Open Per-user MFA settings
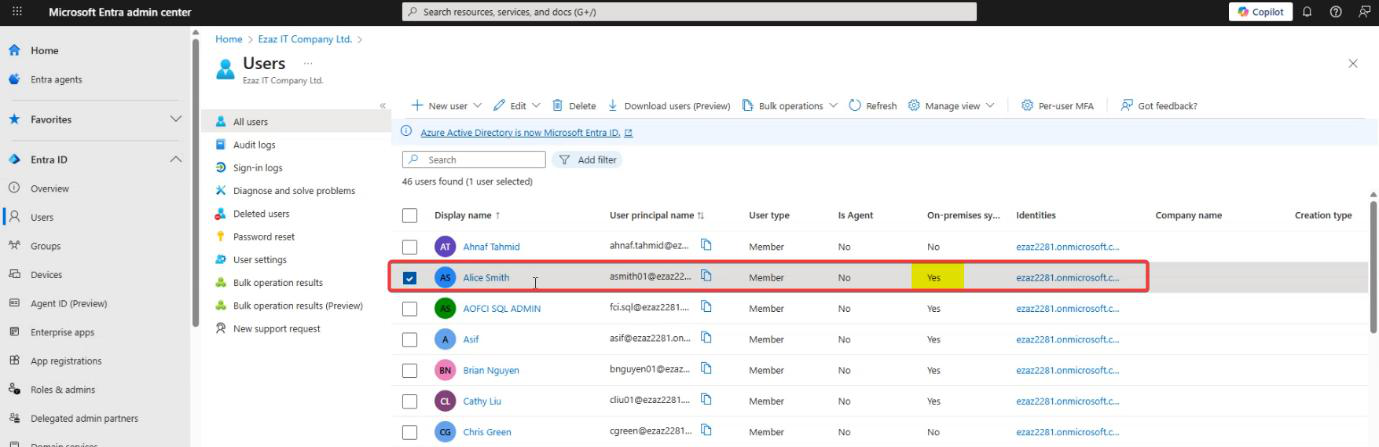Screen dimensions: 1379x447 click(1057, 106)
